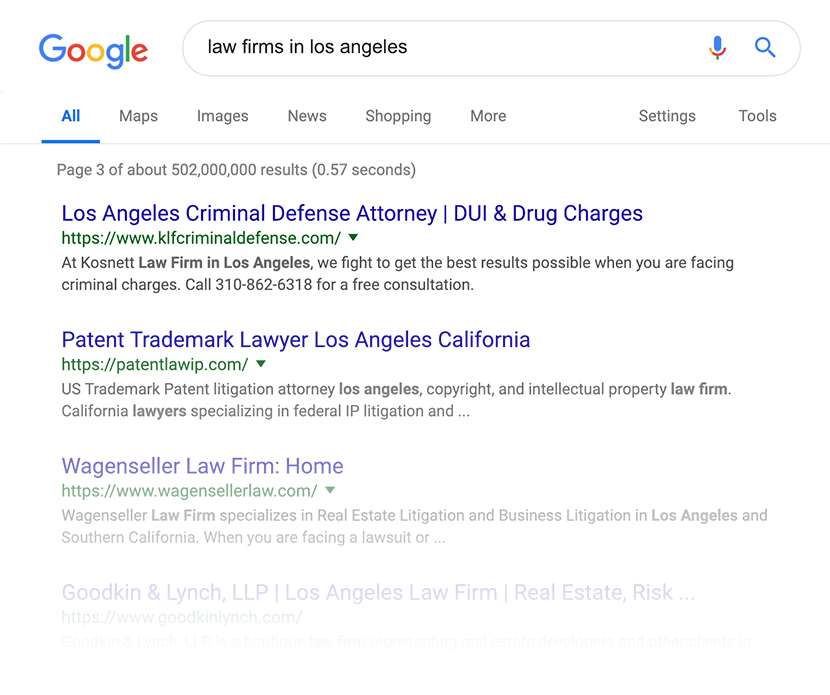
Task: Open the dropdown arrow next to klfcriminaldefense.com
Action: (352, 238)
